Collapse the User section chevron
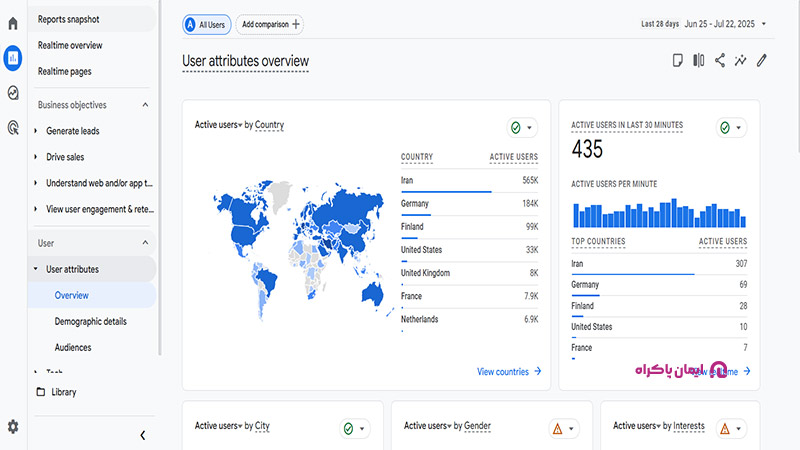Image resolution: width=800 pixels, height=450 pixels. coord(145,243)
